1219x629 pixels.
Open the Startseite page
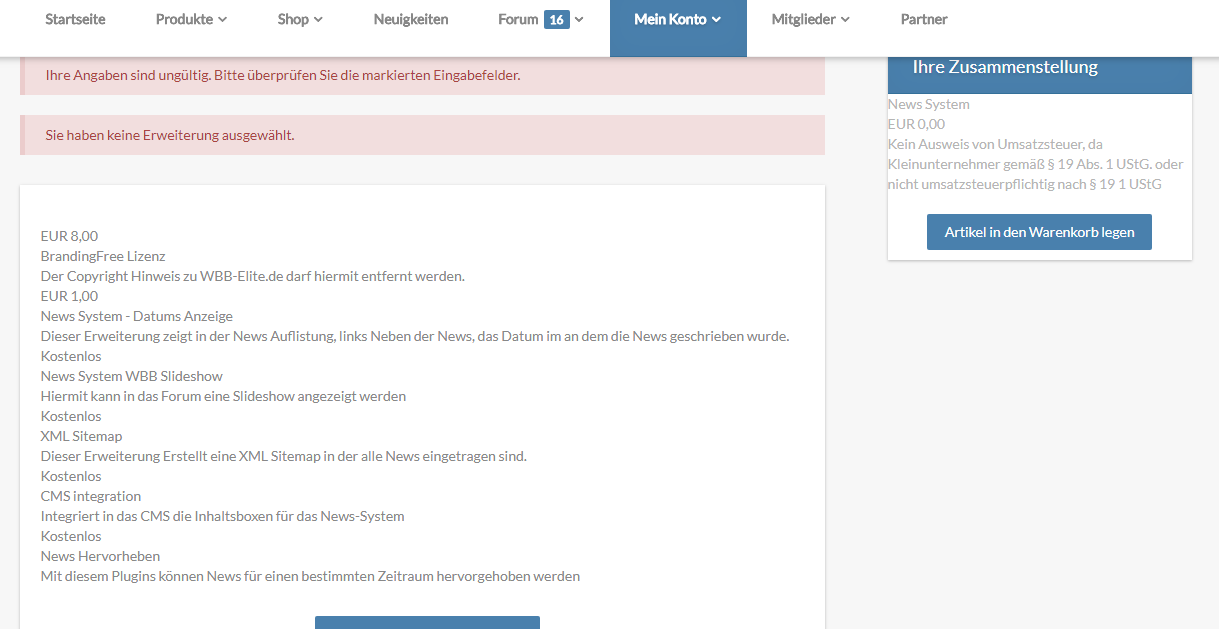pyautogui.click(x=75, y=20)
